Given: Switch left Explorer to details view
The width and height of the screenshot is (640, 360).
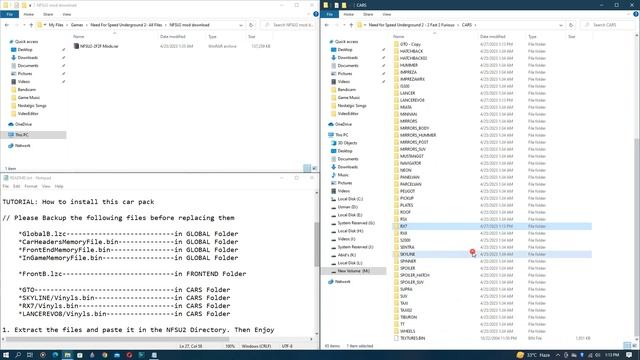Looking at the screenshot, I should [307, 168].
